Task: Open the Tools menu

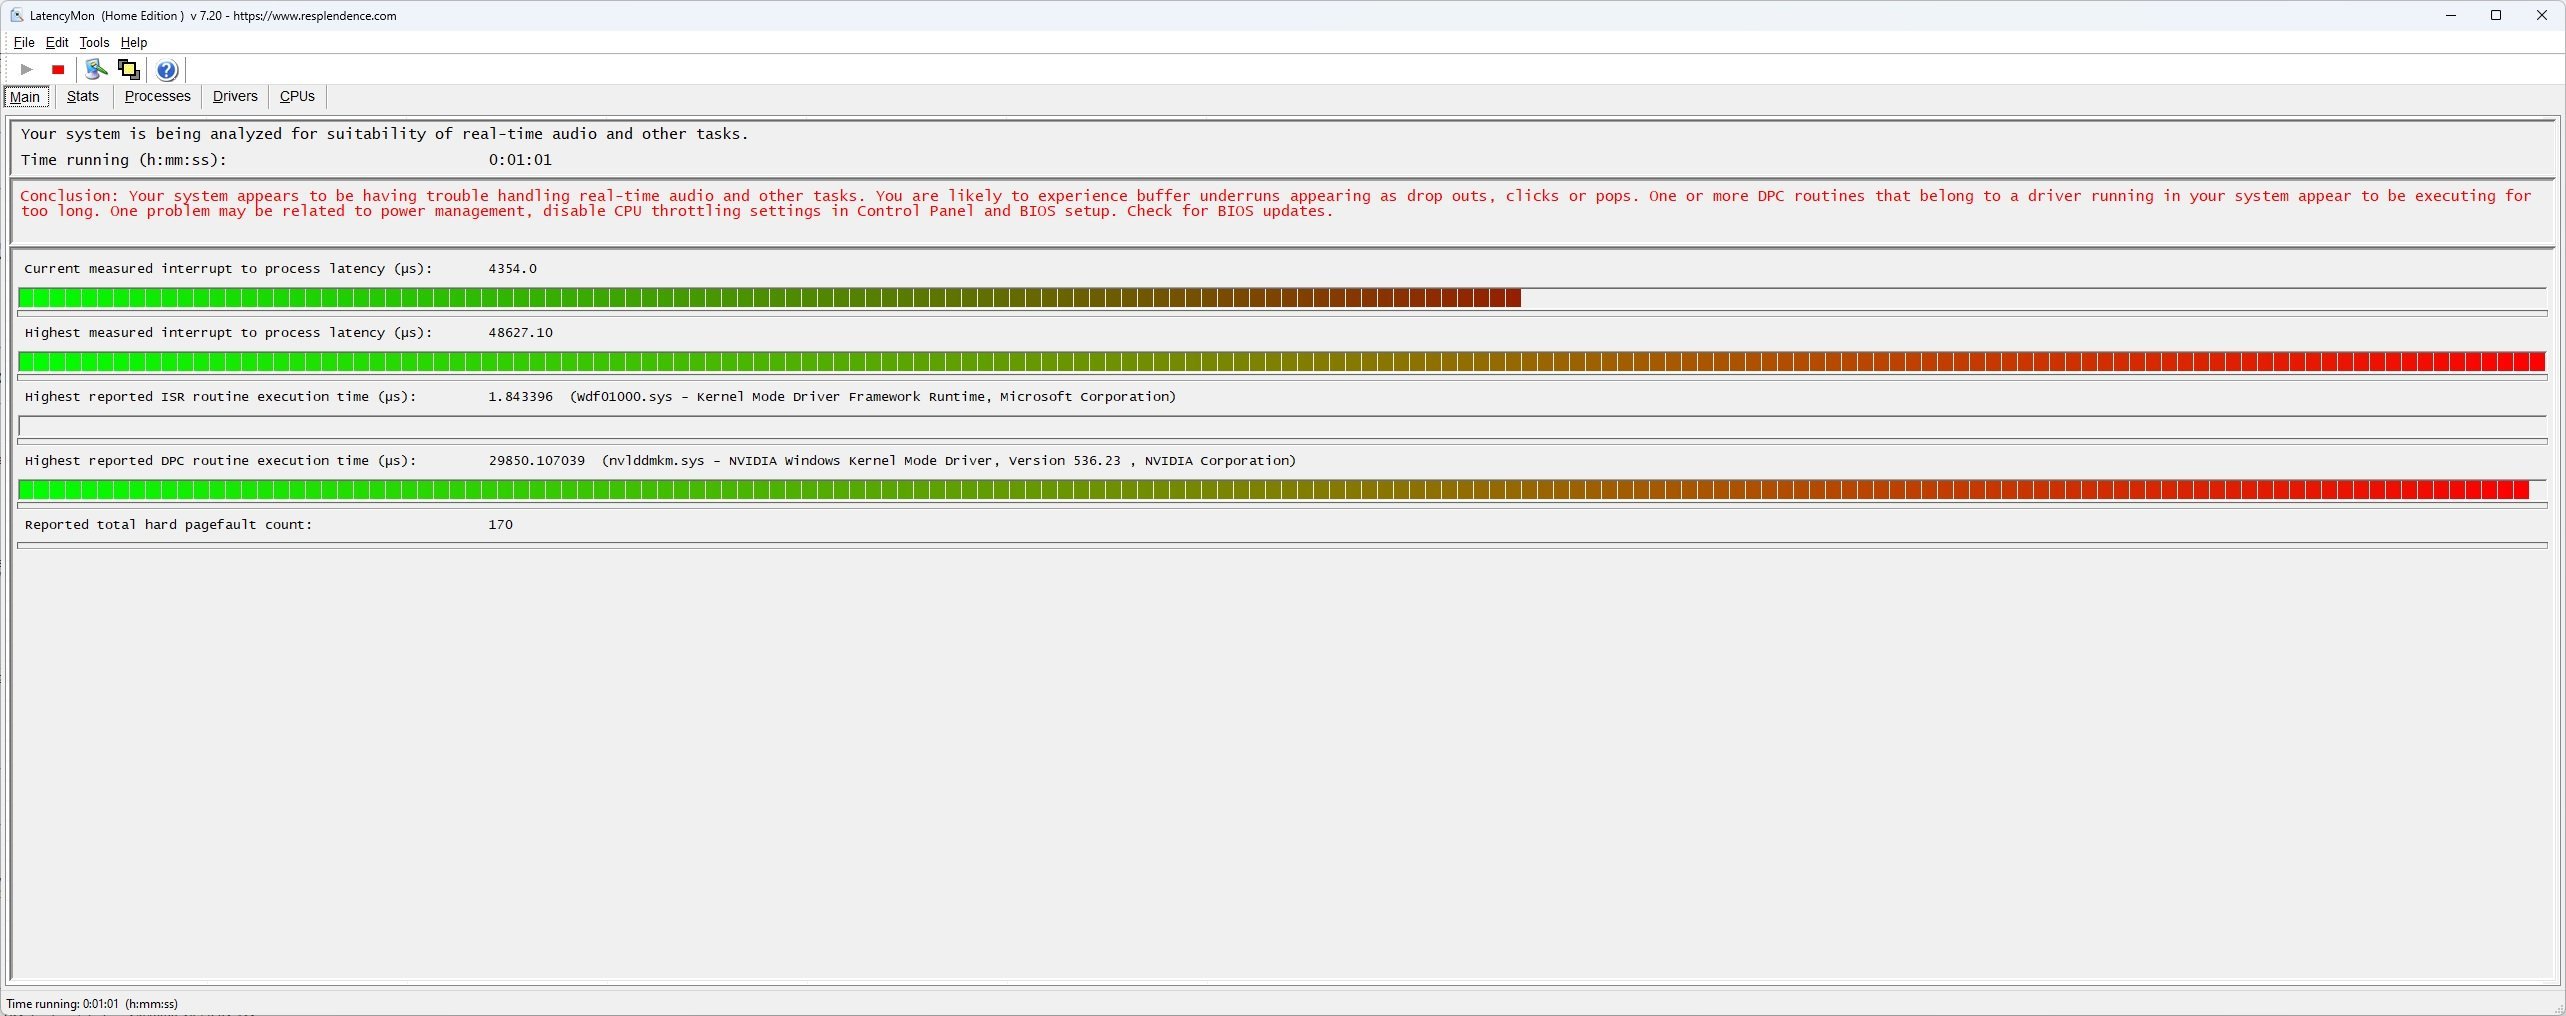Action: point(94,42)
